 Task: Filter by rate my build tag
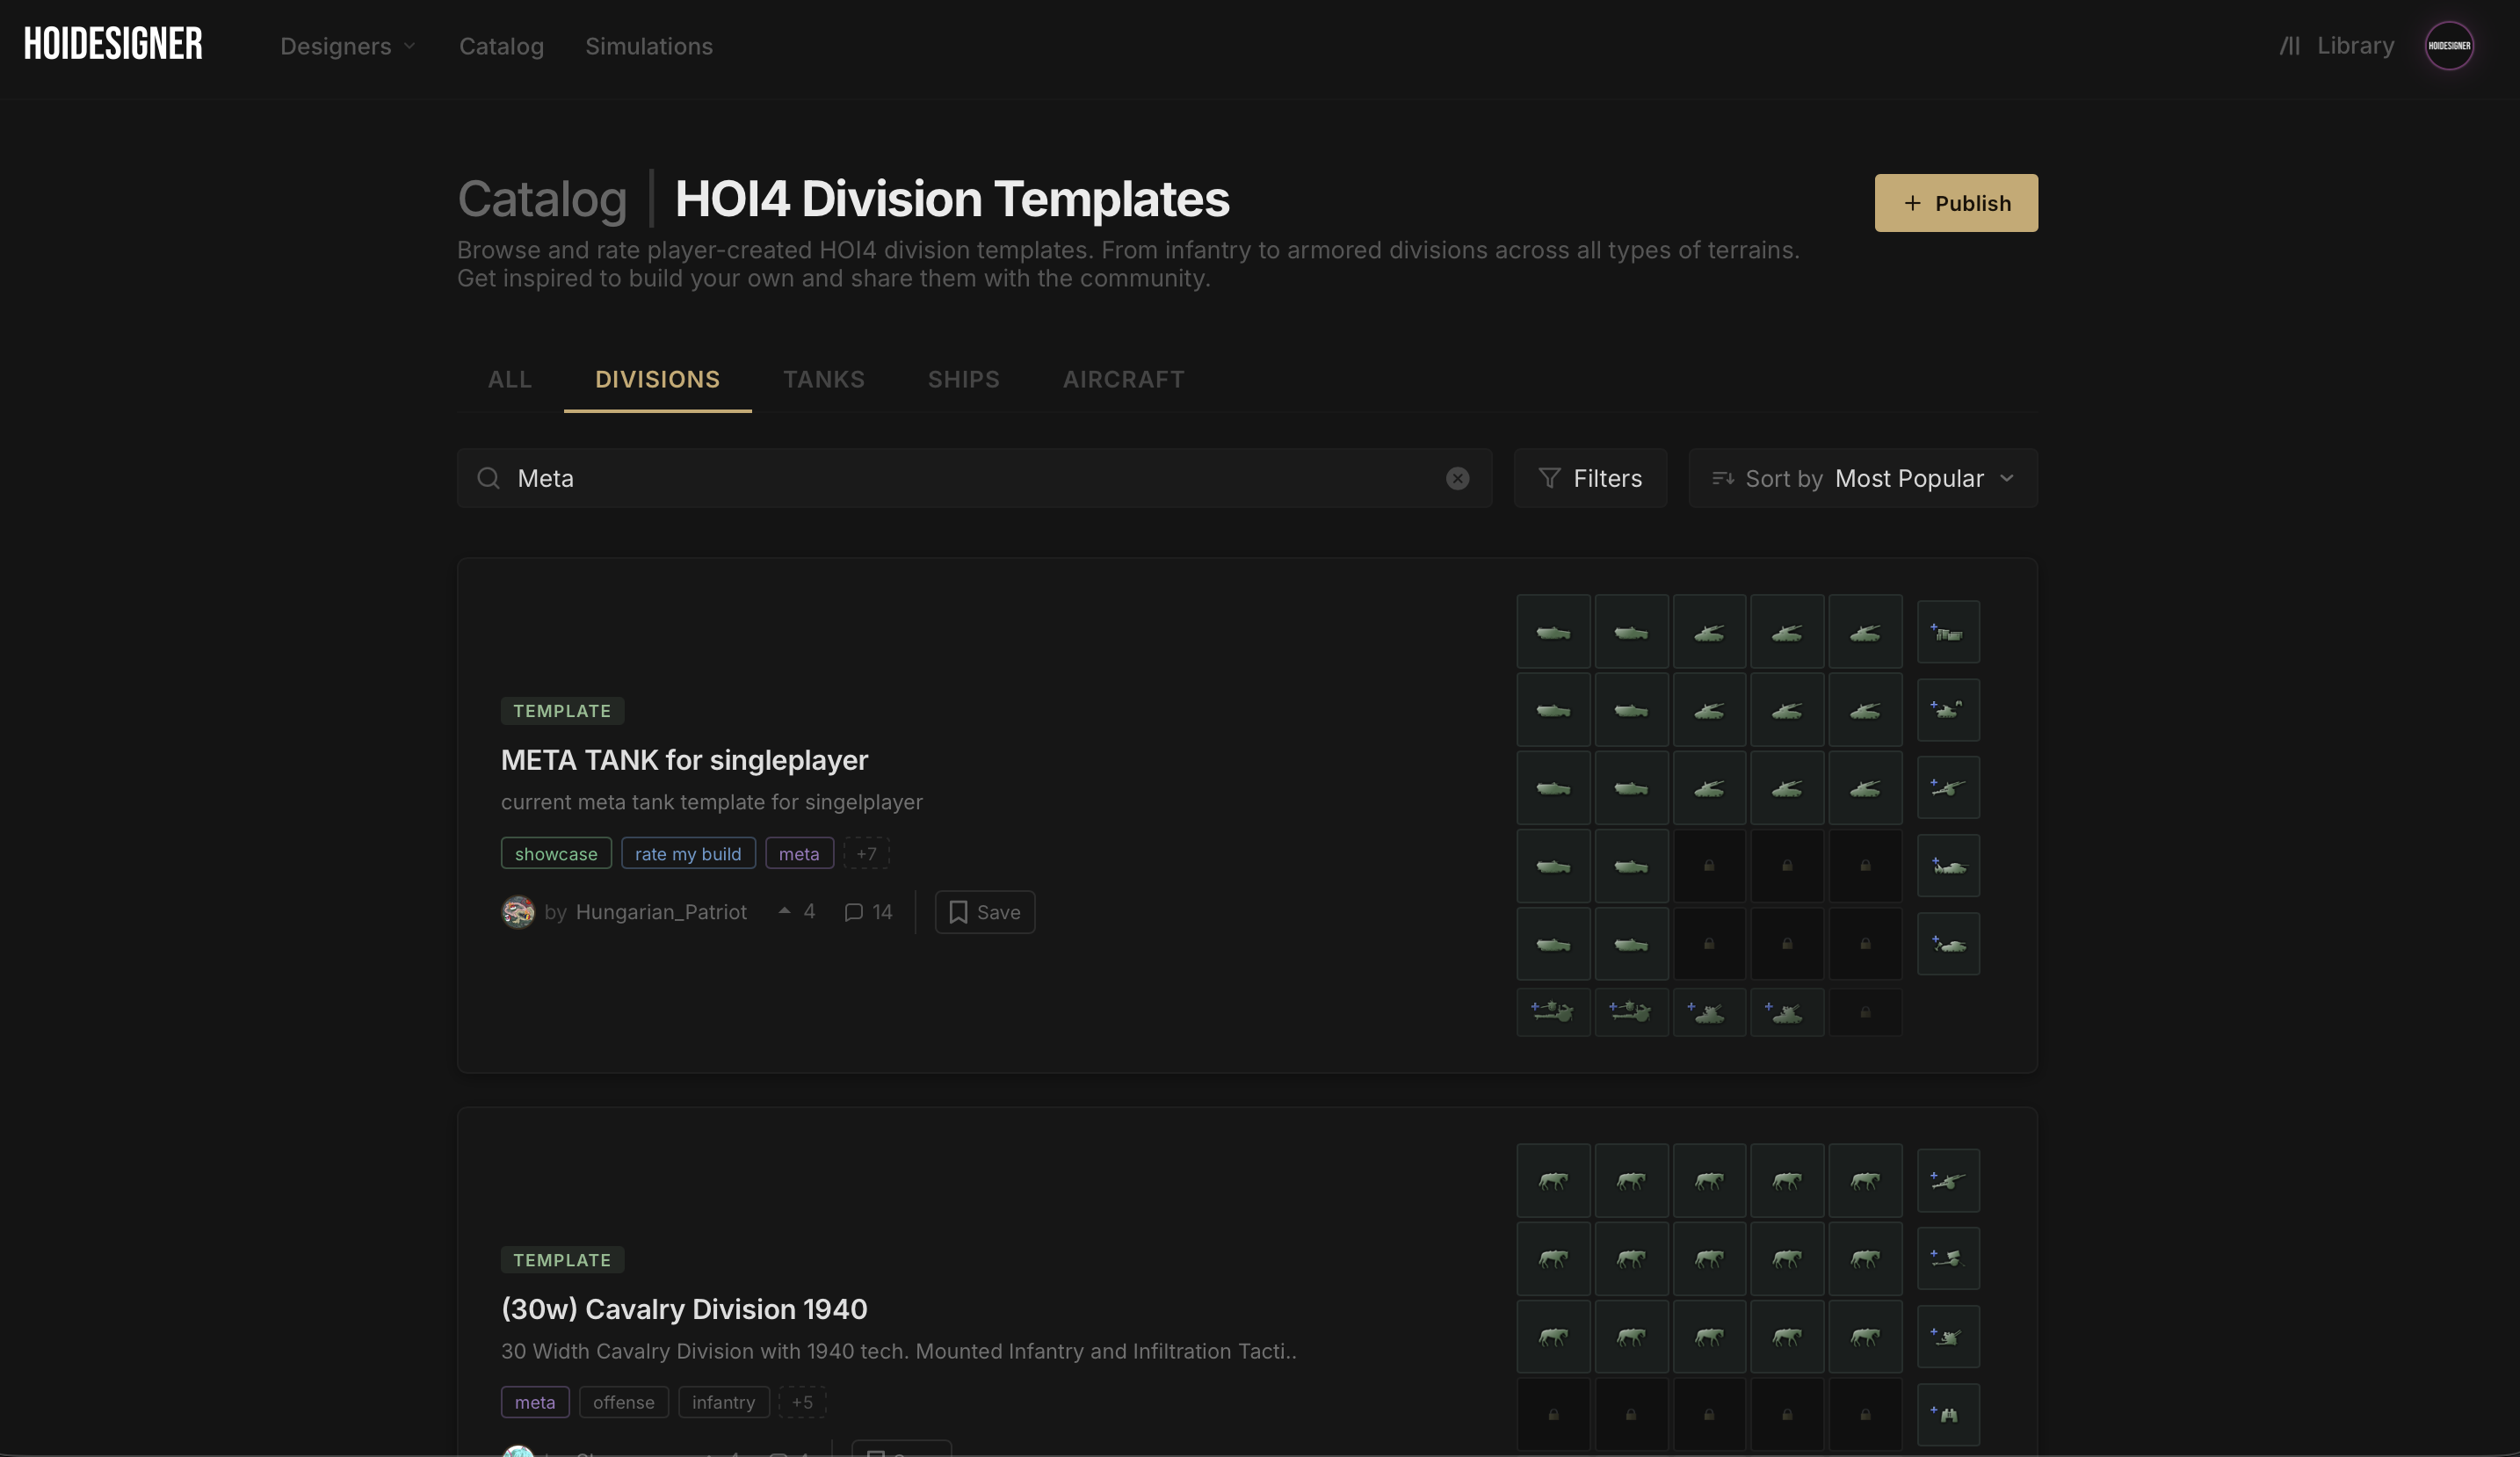[x=688, y=853]
